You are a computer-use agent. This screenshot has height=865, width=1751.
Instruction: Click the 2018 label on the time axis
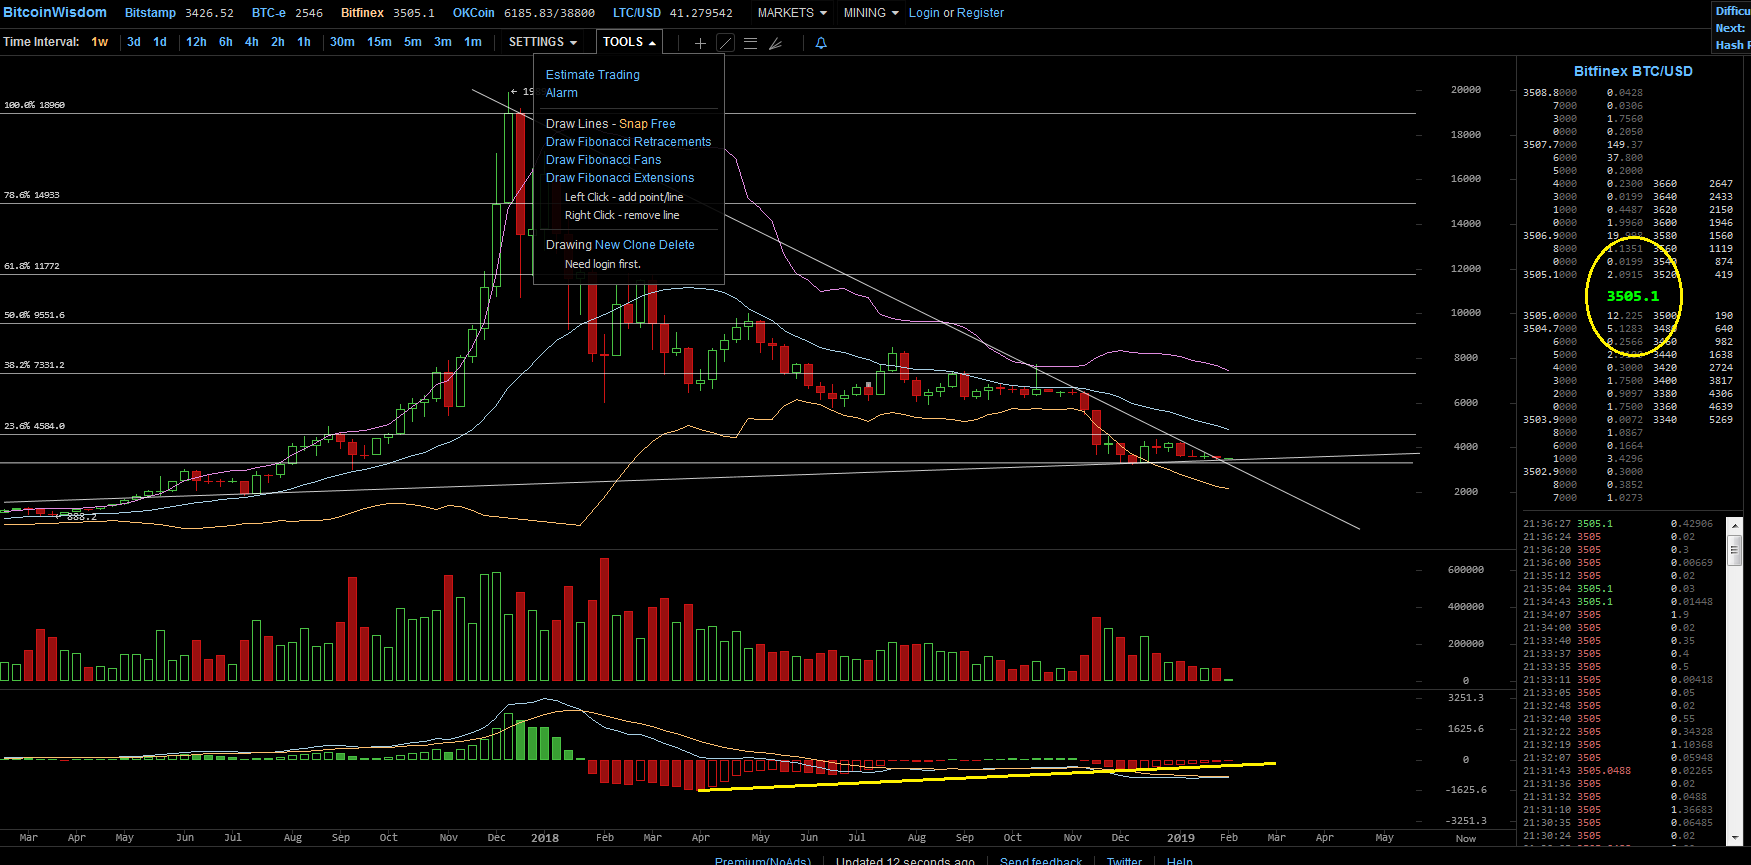point(545,838)
